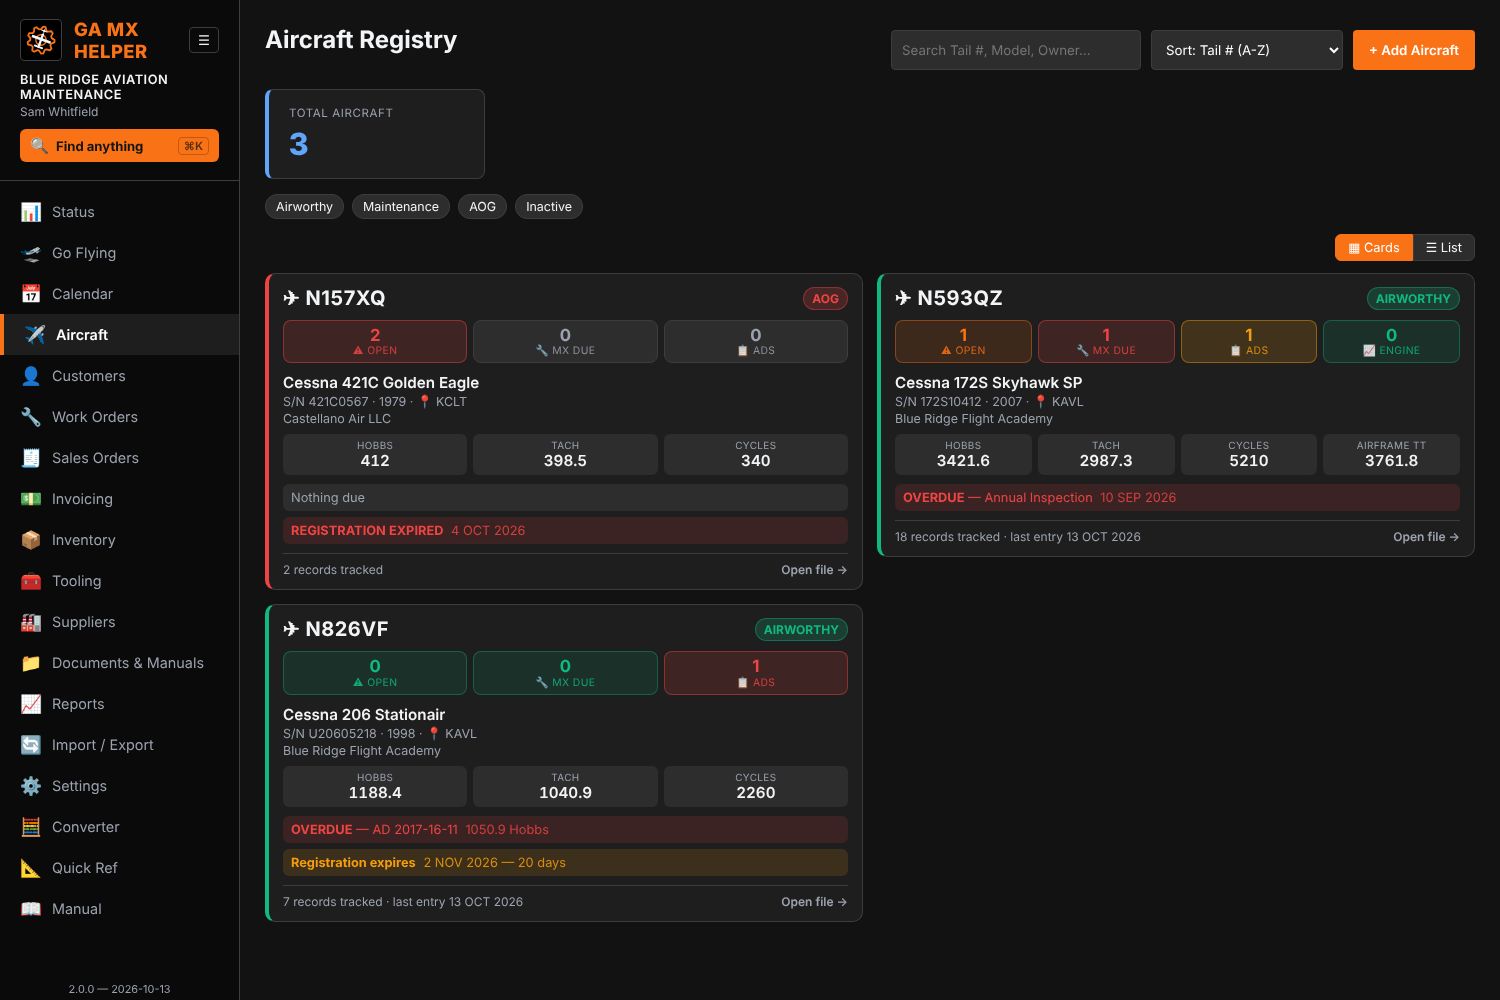1500x1000 pixels.
Task: Click the airplane icon beside N593QZ
Action: [903, 298]
